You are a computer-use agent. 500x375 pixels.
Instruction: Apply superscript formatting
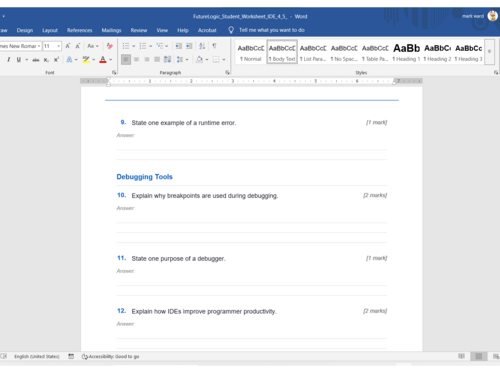(x=56, y=60)
